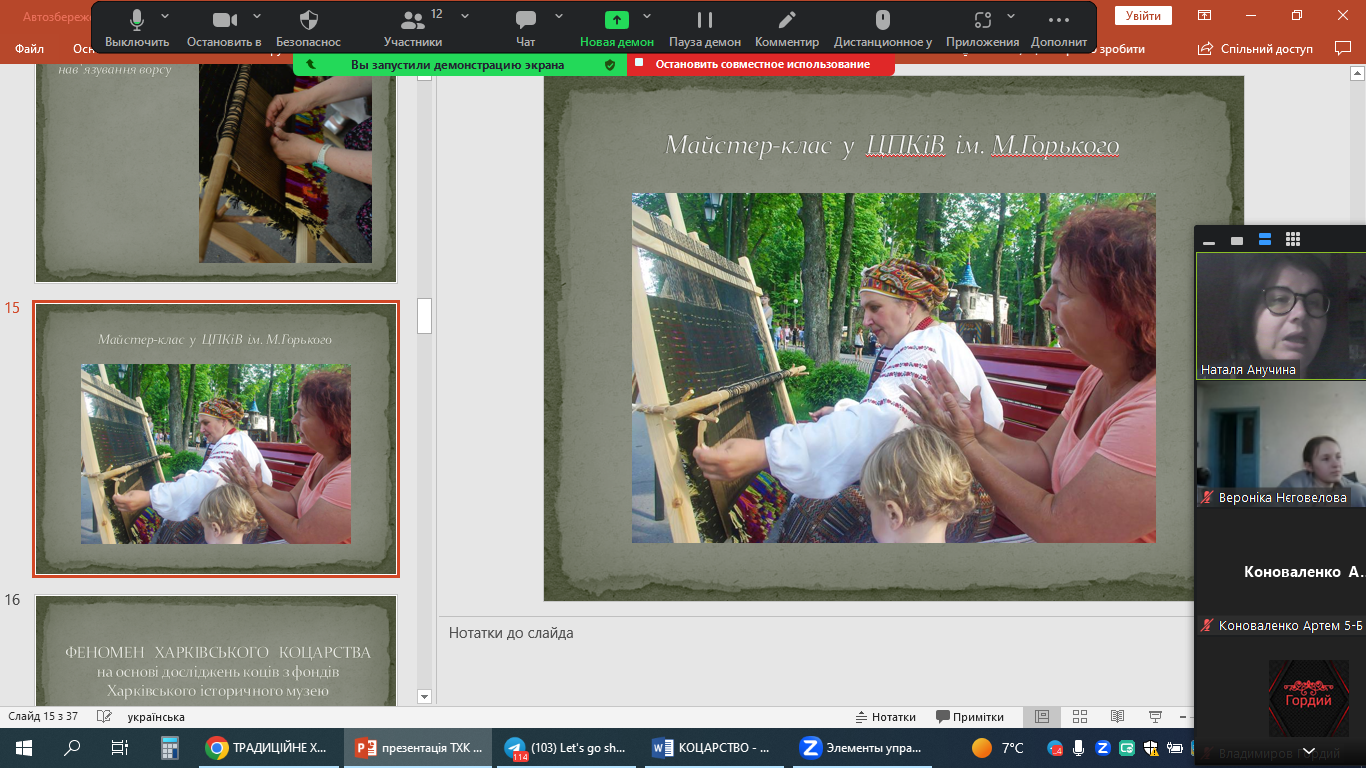This screenshot has width=1366, height=768.
Task: Open PowerPoint comments pane icon
Action: (1343, 48)
